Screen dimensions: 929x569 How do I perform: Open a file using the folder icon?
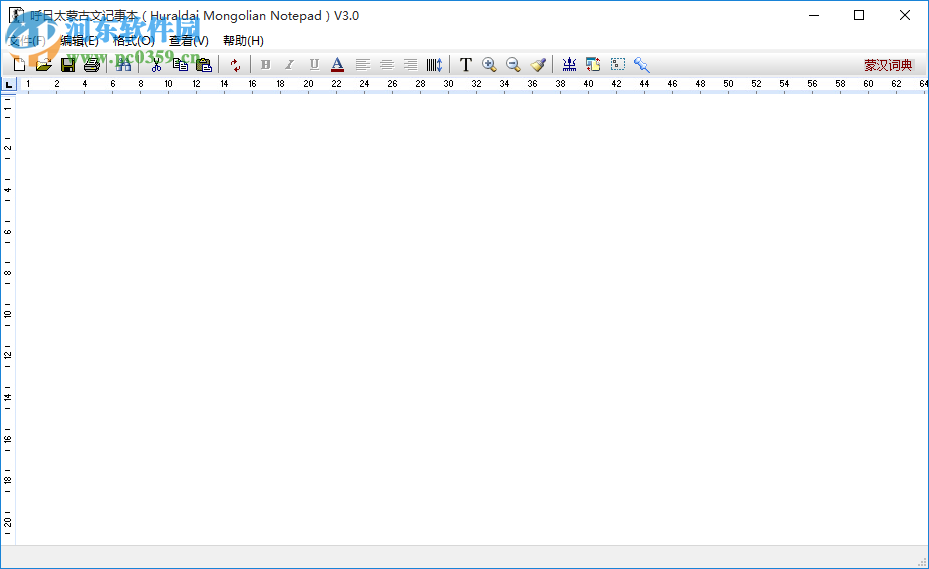[43, 65]
